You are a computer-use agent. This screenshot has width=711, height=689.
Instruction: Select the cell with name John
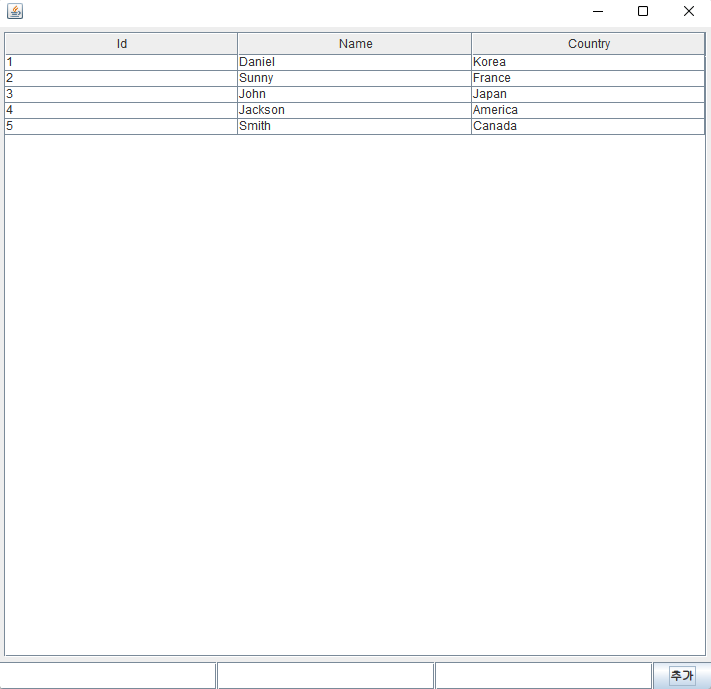pyautogui.click(x=355, y=94)
